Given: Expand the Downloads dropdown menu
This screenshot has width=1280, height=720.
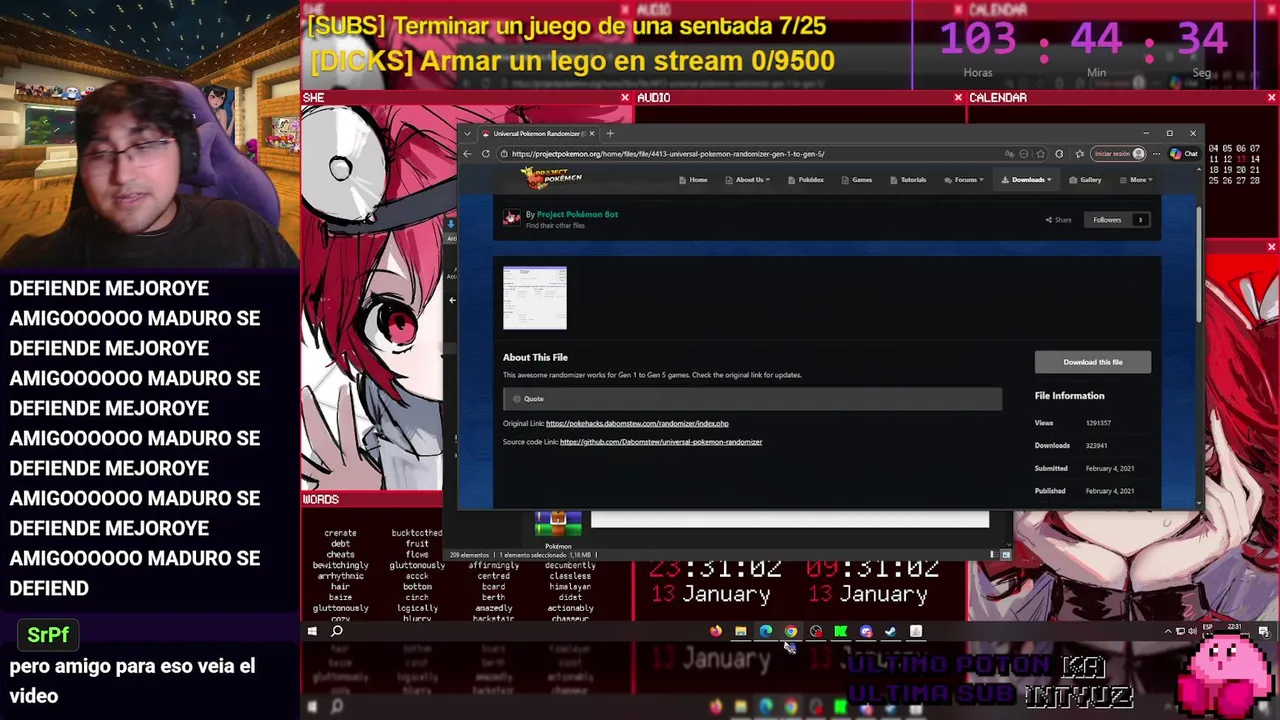Looking at the screenshot, I should click(1027, 180).
